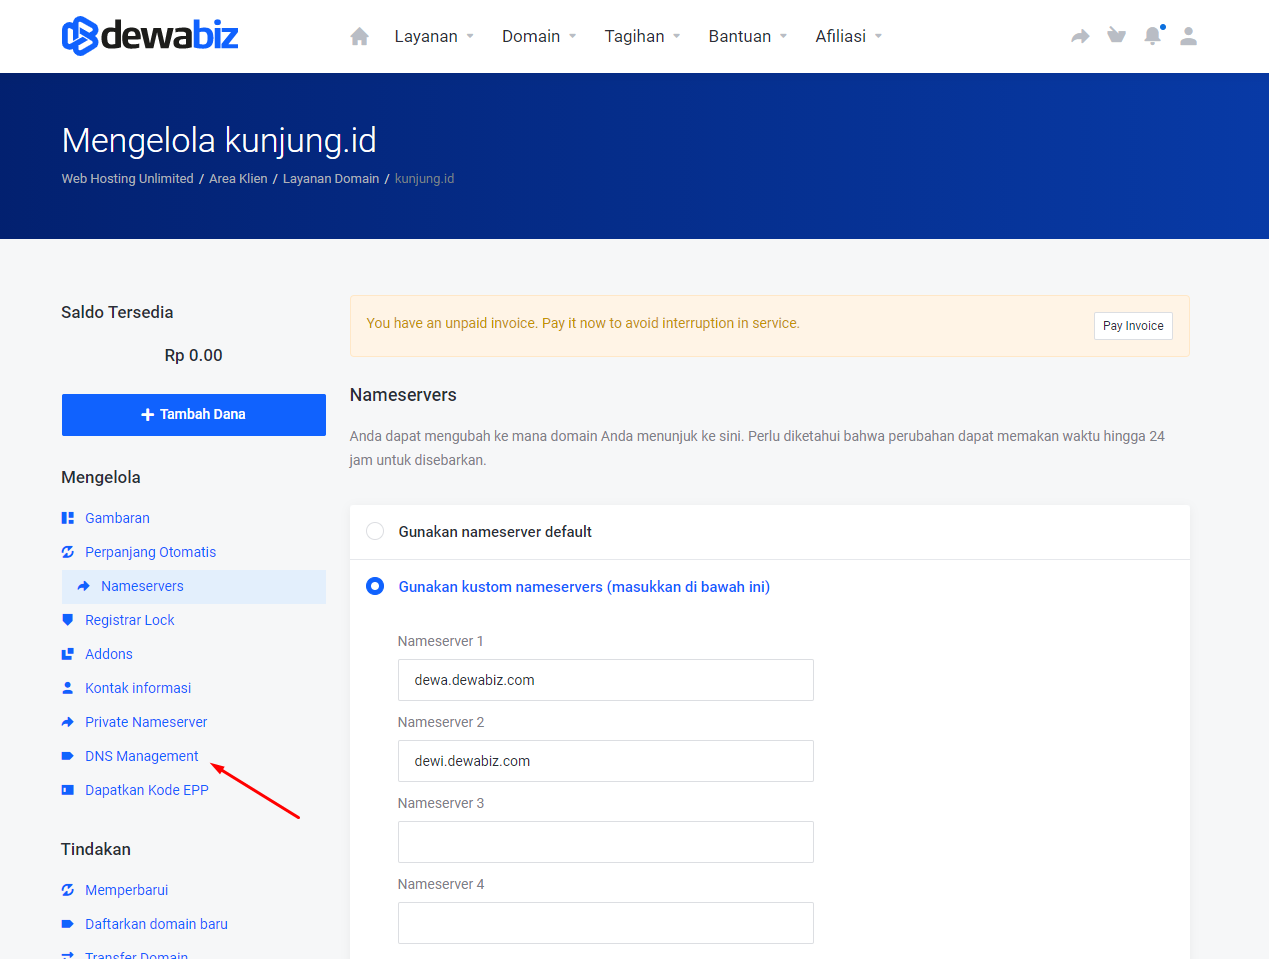Viewport: 1269px width, 959px height.
Task: Select Gunakan nameserver default radio option
Action: click(x=375, y=531)
